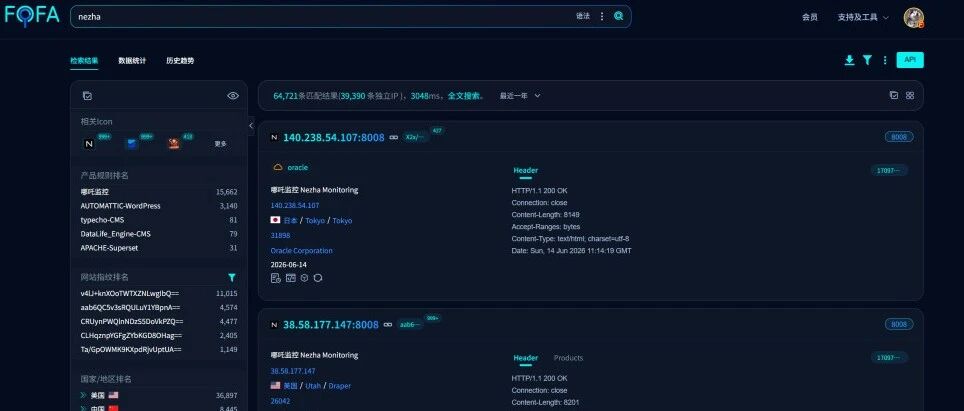Click IP link 140.238.54.107

pos(294,206)
